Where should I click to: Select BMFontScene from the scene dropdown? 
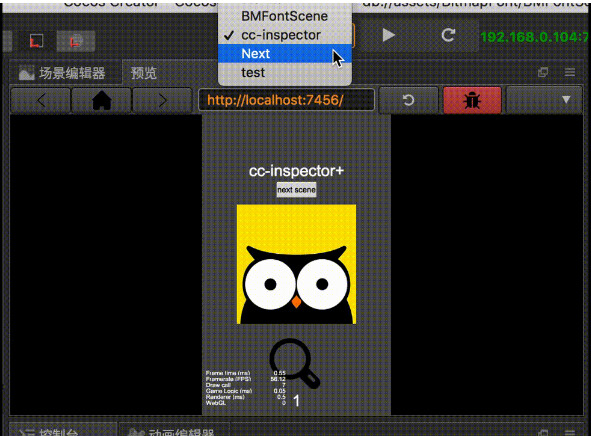[285, 16]
